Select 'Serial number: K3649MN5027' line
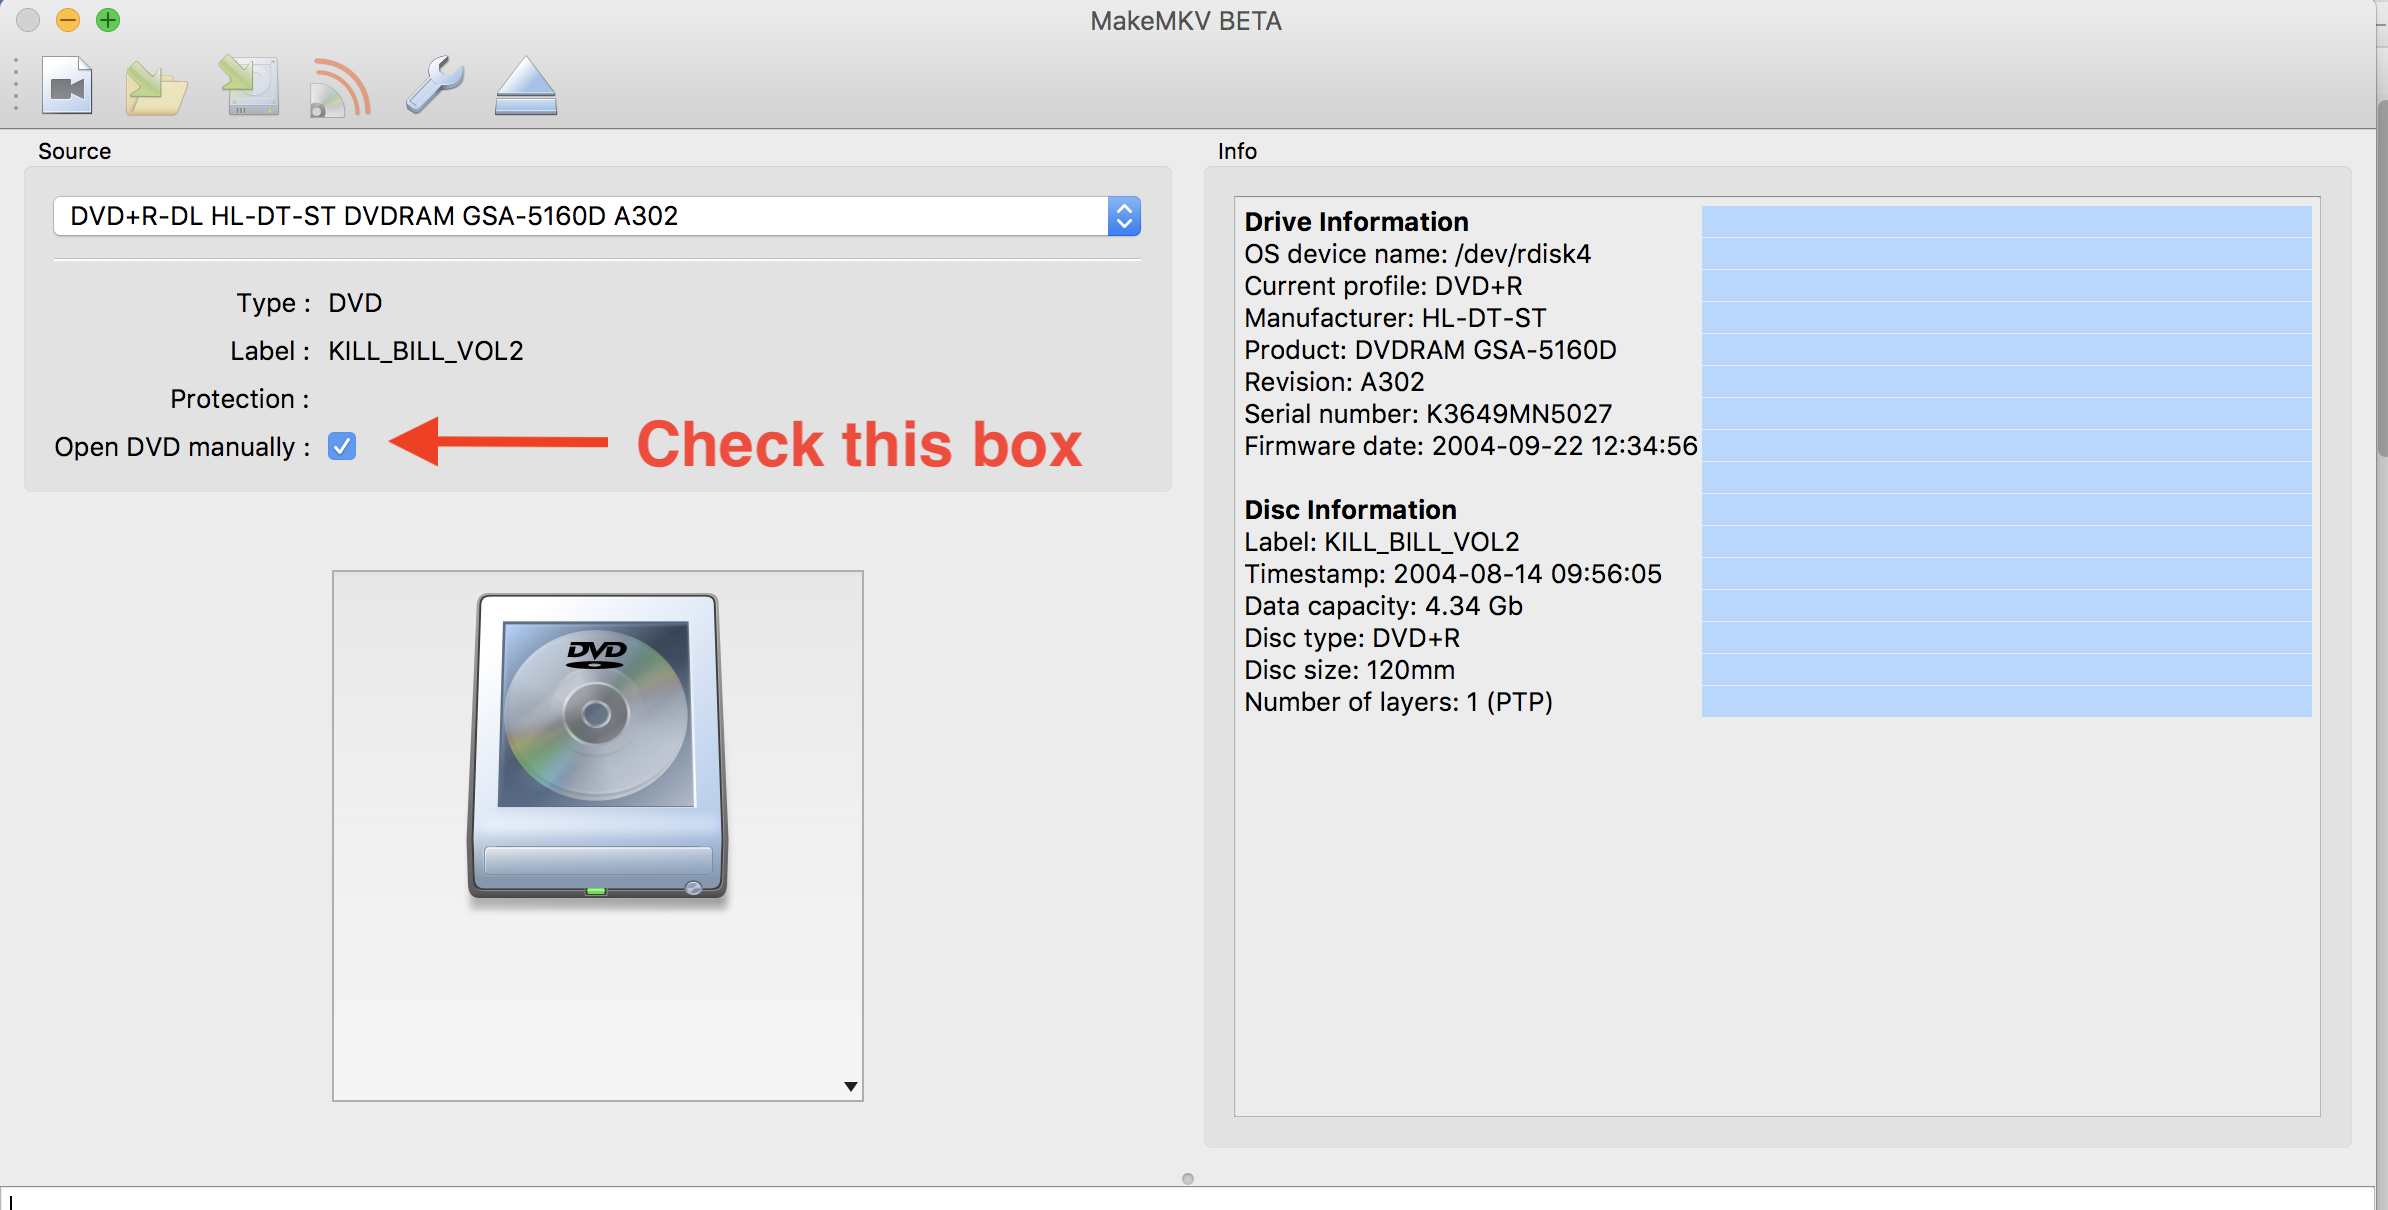This screenshot has width=2388, height=1210. 1428,414
